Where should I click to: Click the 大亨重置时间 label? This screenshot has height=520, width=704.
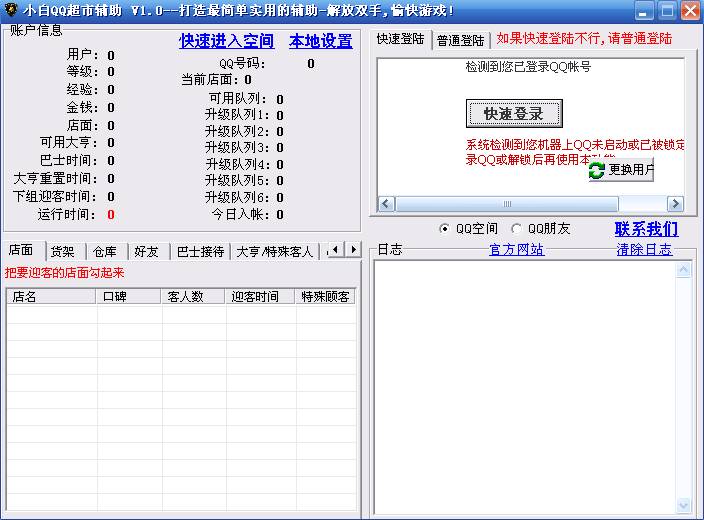[55, 179]
